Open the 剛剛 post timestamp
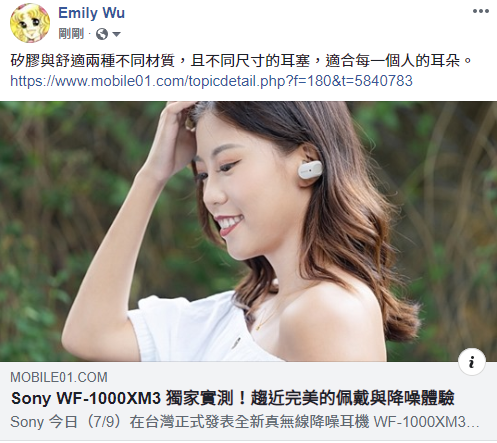Viewport: 497px width, 443px height. [71, 34]
